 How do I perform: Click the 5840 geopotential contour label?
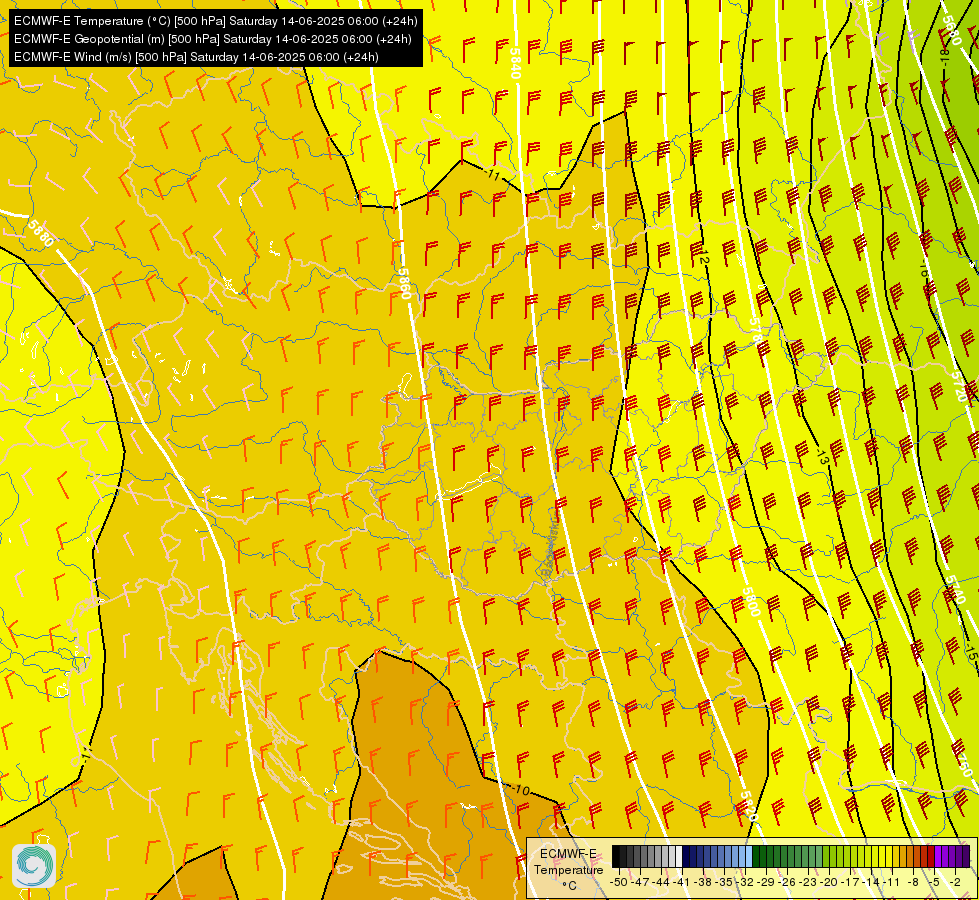(514, 63)
